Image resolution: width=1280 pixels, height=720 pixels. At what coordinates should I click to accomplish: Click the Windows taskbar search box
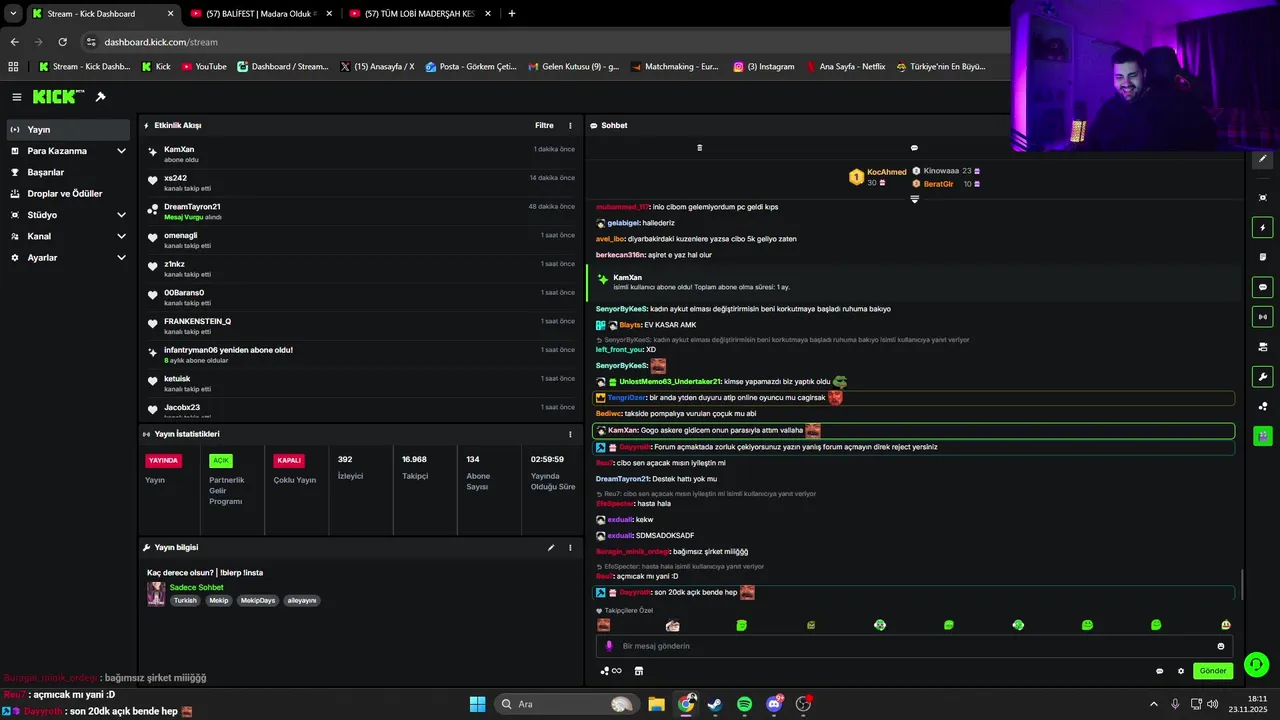568,704
